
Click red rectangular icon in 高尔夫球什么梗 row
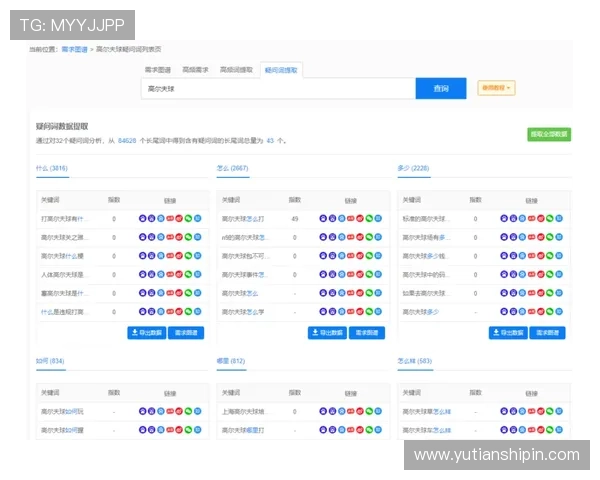(x=170, y=256)
